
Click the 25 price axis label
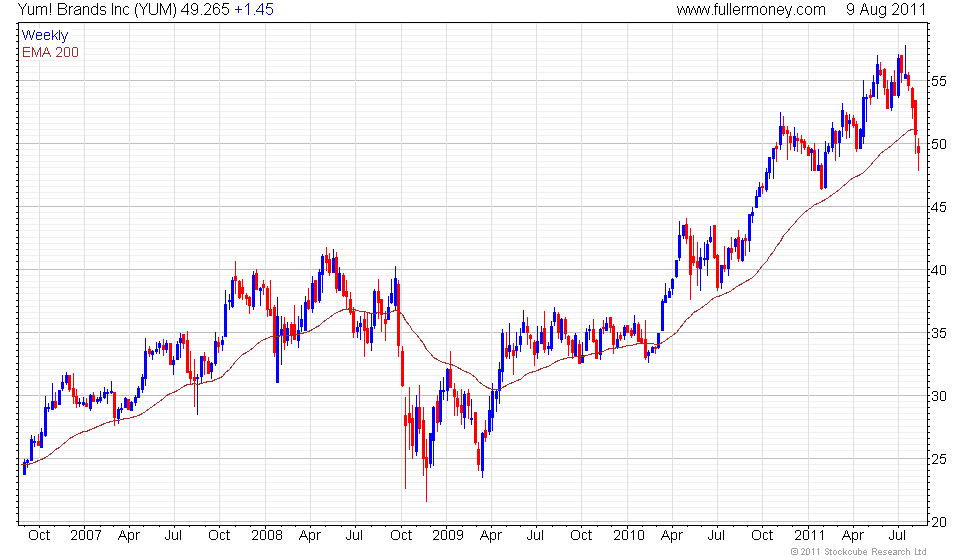(939, 459)
